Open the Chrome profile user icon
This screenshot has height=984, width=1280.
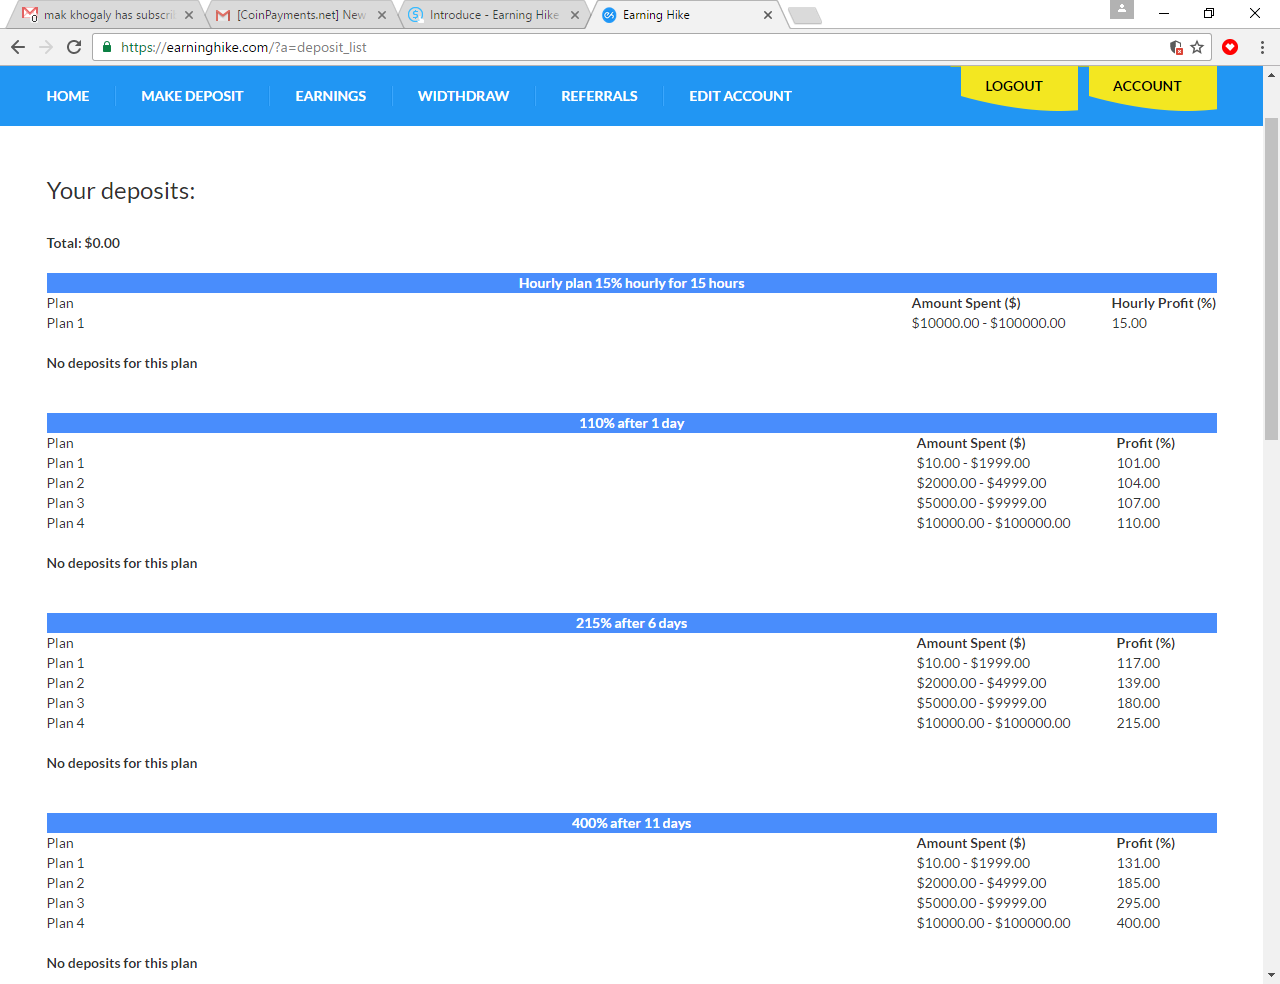pyautogui.click(x=1122, y=9)
